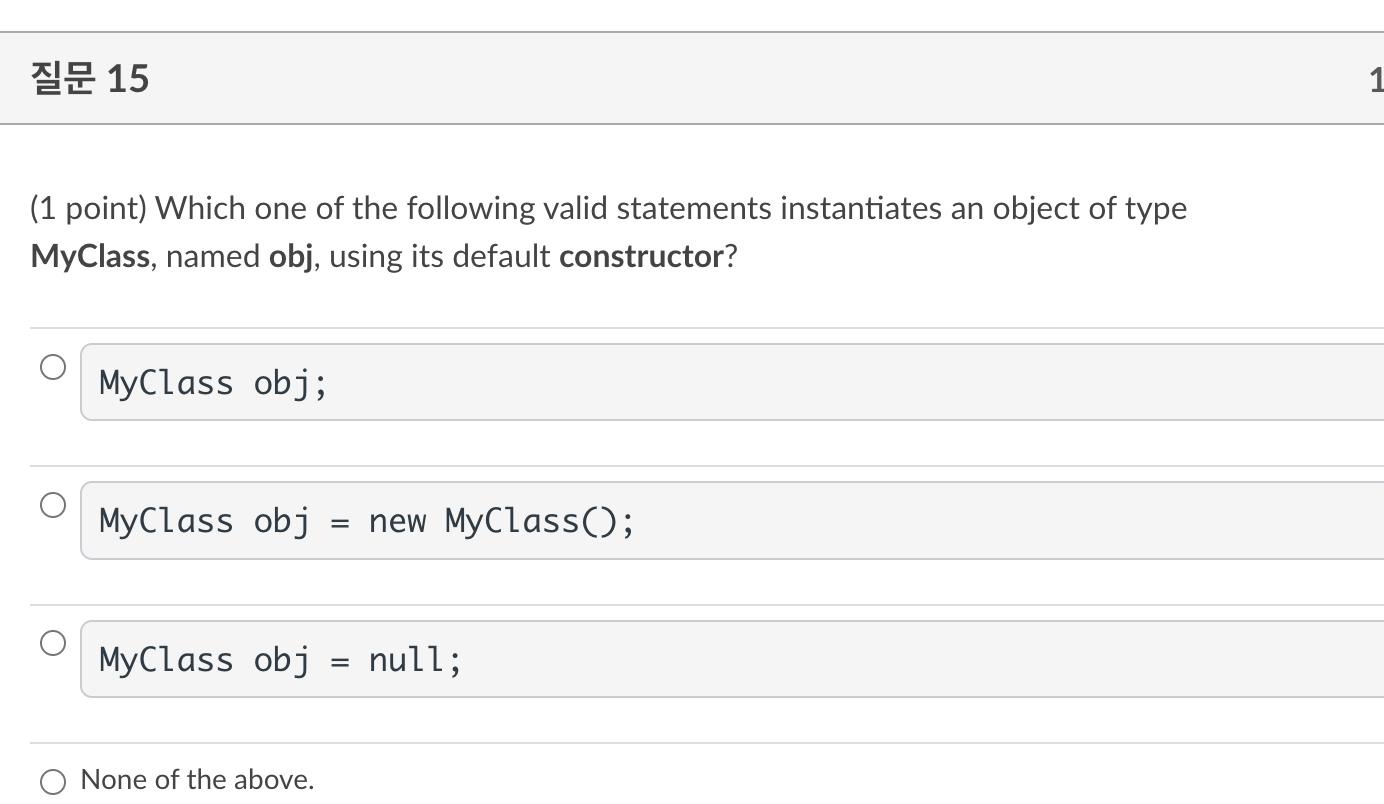The width and height of the screenshot is (1384, 804).
Task: Select the "None of the above." radio button
Action: (53, 781)
